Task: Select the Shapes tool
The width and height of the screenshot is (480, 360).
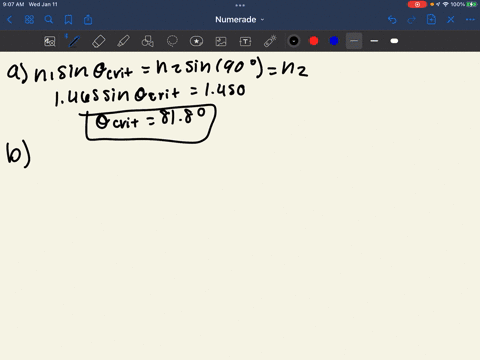Action: 148,41
